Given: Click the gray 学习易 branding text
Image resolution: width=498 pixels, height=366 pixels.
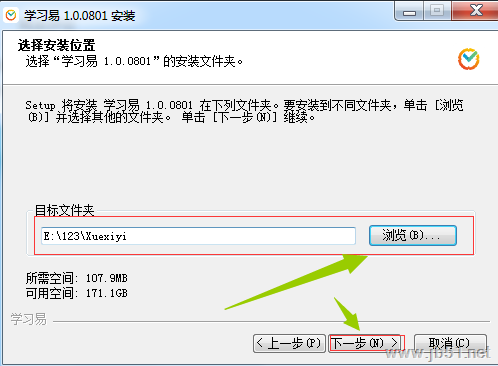Looking at the screenshot, I should 29,319.
